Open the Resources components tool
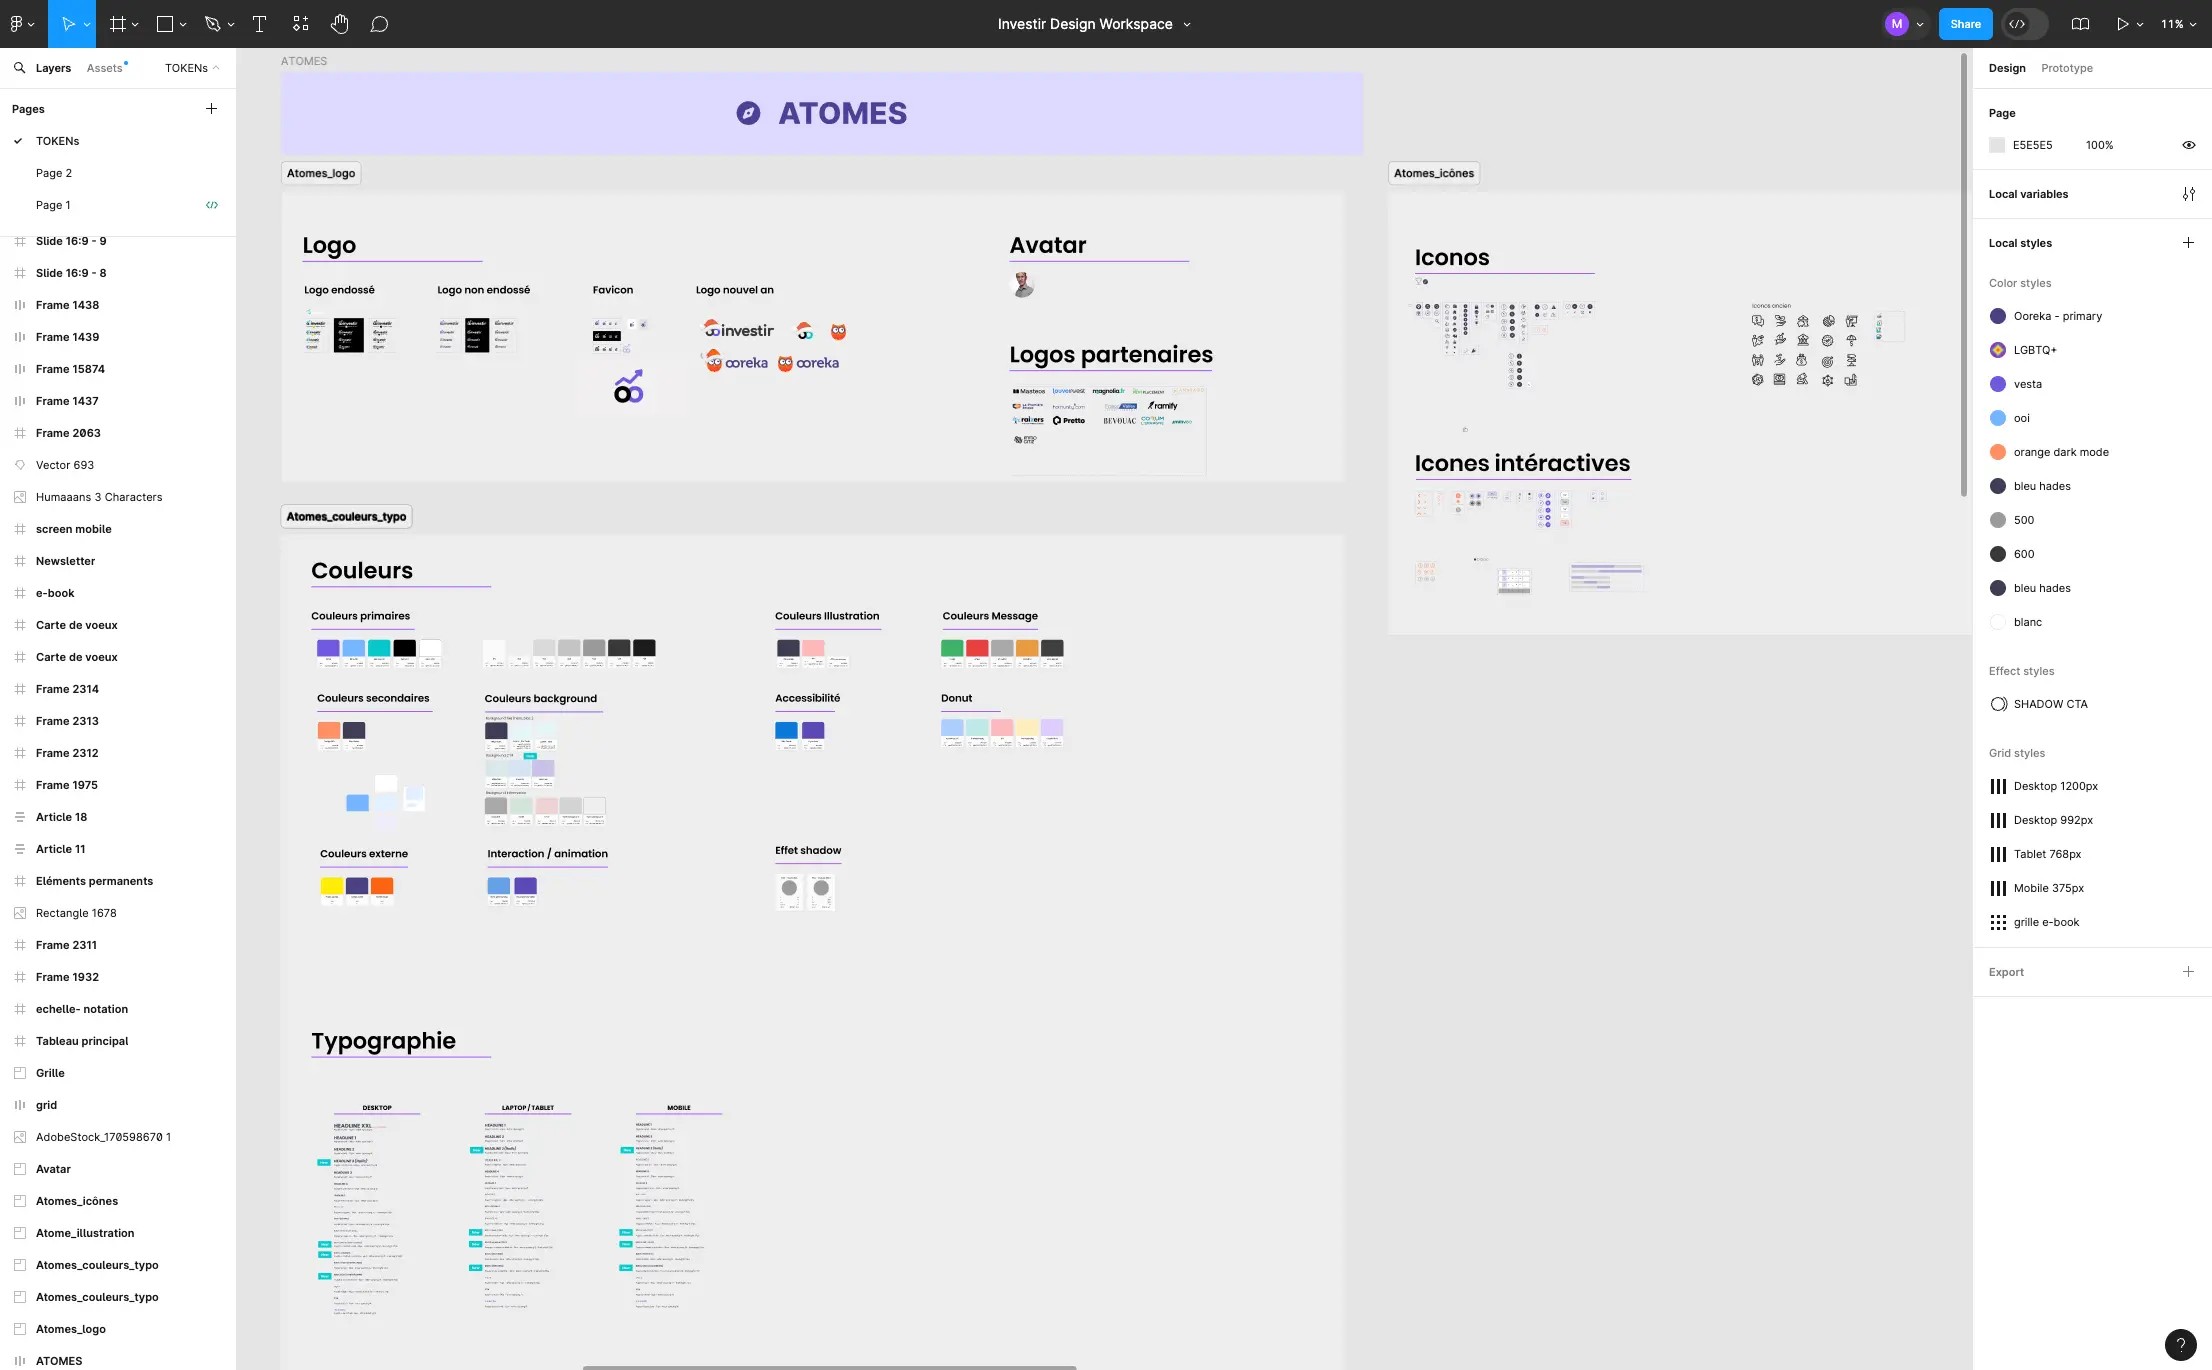This screenshot has height=1370, width=2212. tap(300, 24)
